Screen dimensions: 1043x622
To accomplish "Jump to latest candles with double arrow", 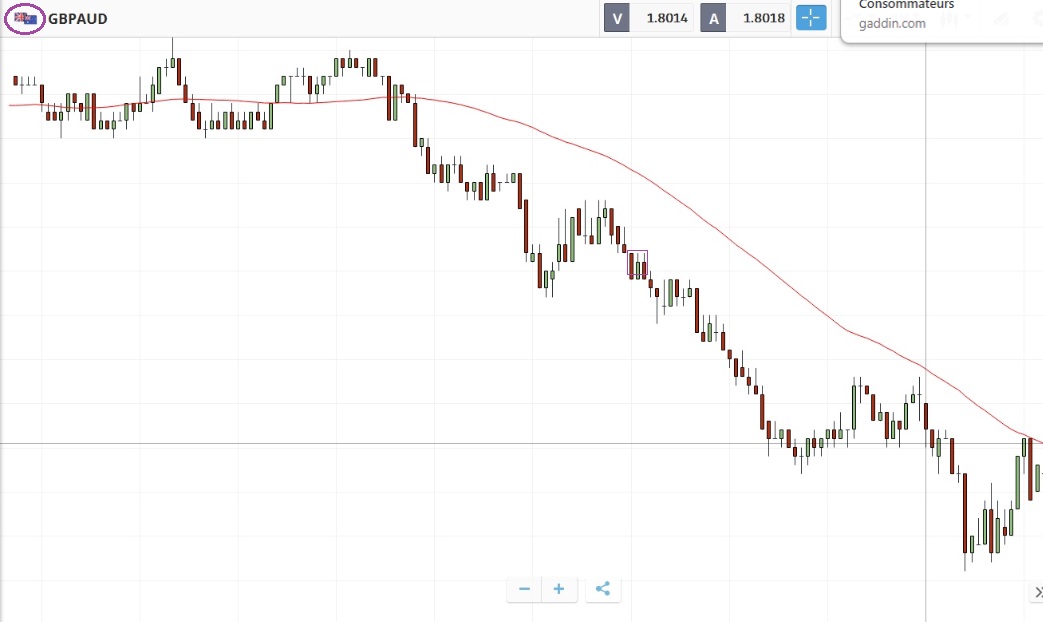I will 1036,593.
